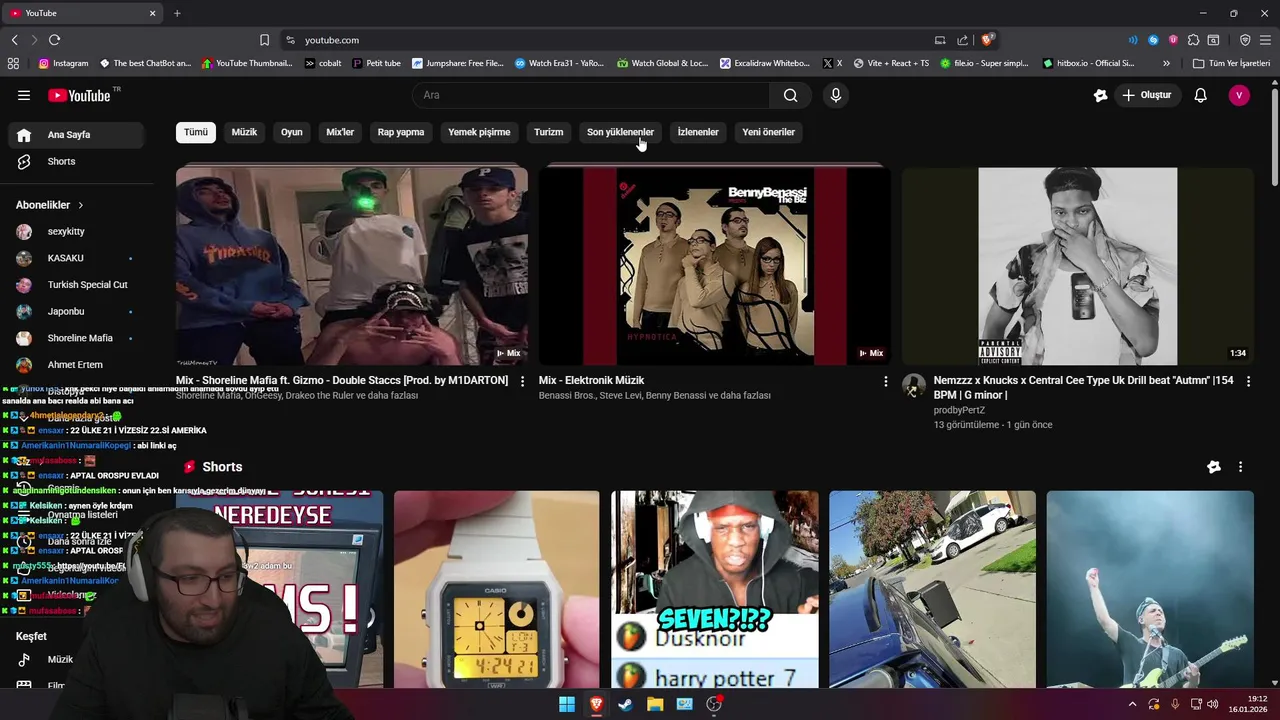This screenshot has width=1280, height=720.
Task: Open the browser main menu
Action: click(x=1265, y=40)
